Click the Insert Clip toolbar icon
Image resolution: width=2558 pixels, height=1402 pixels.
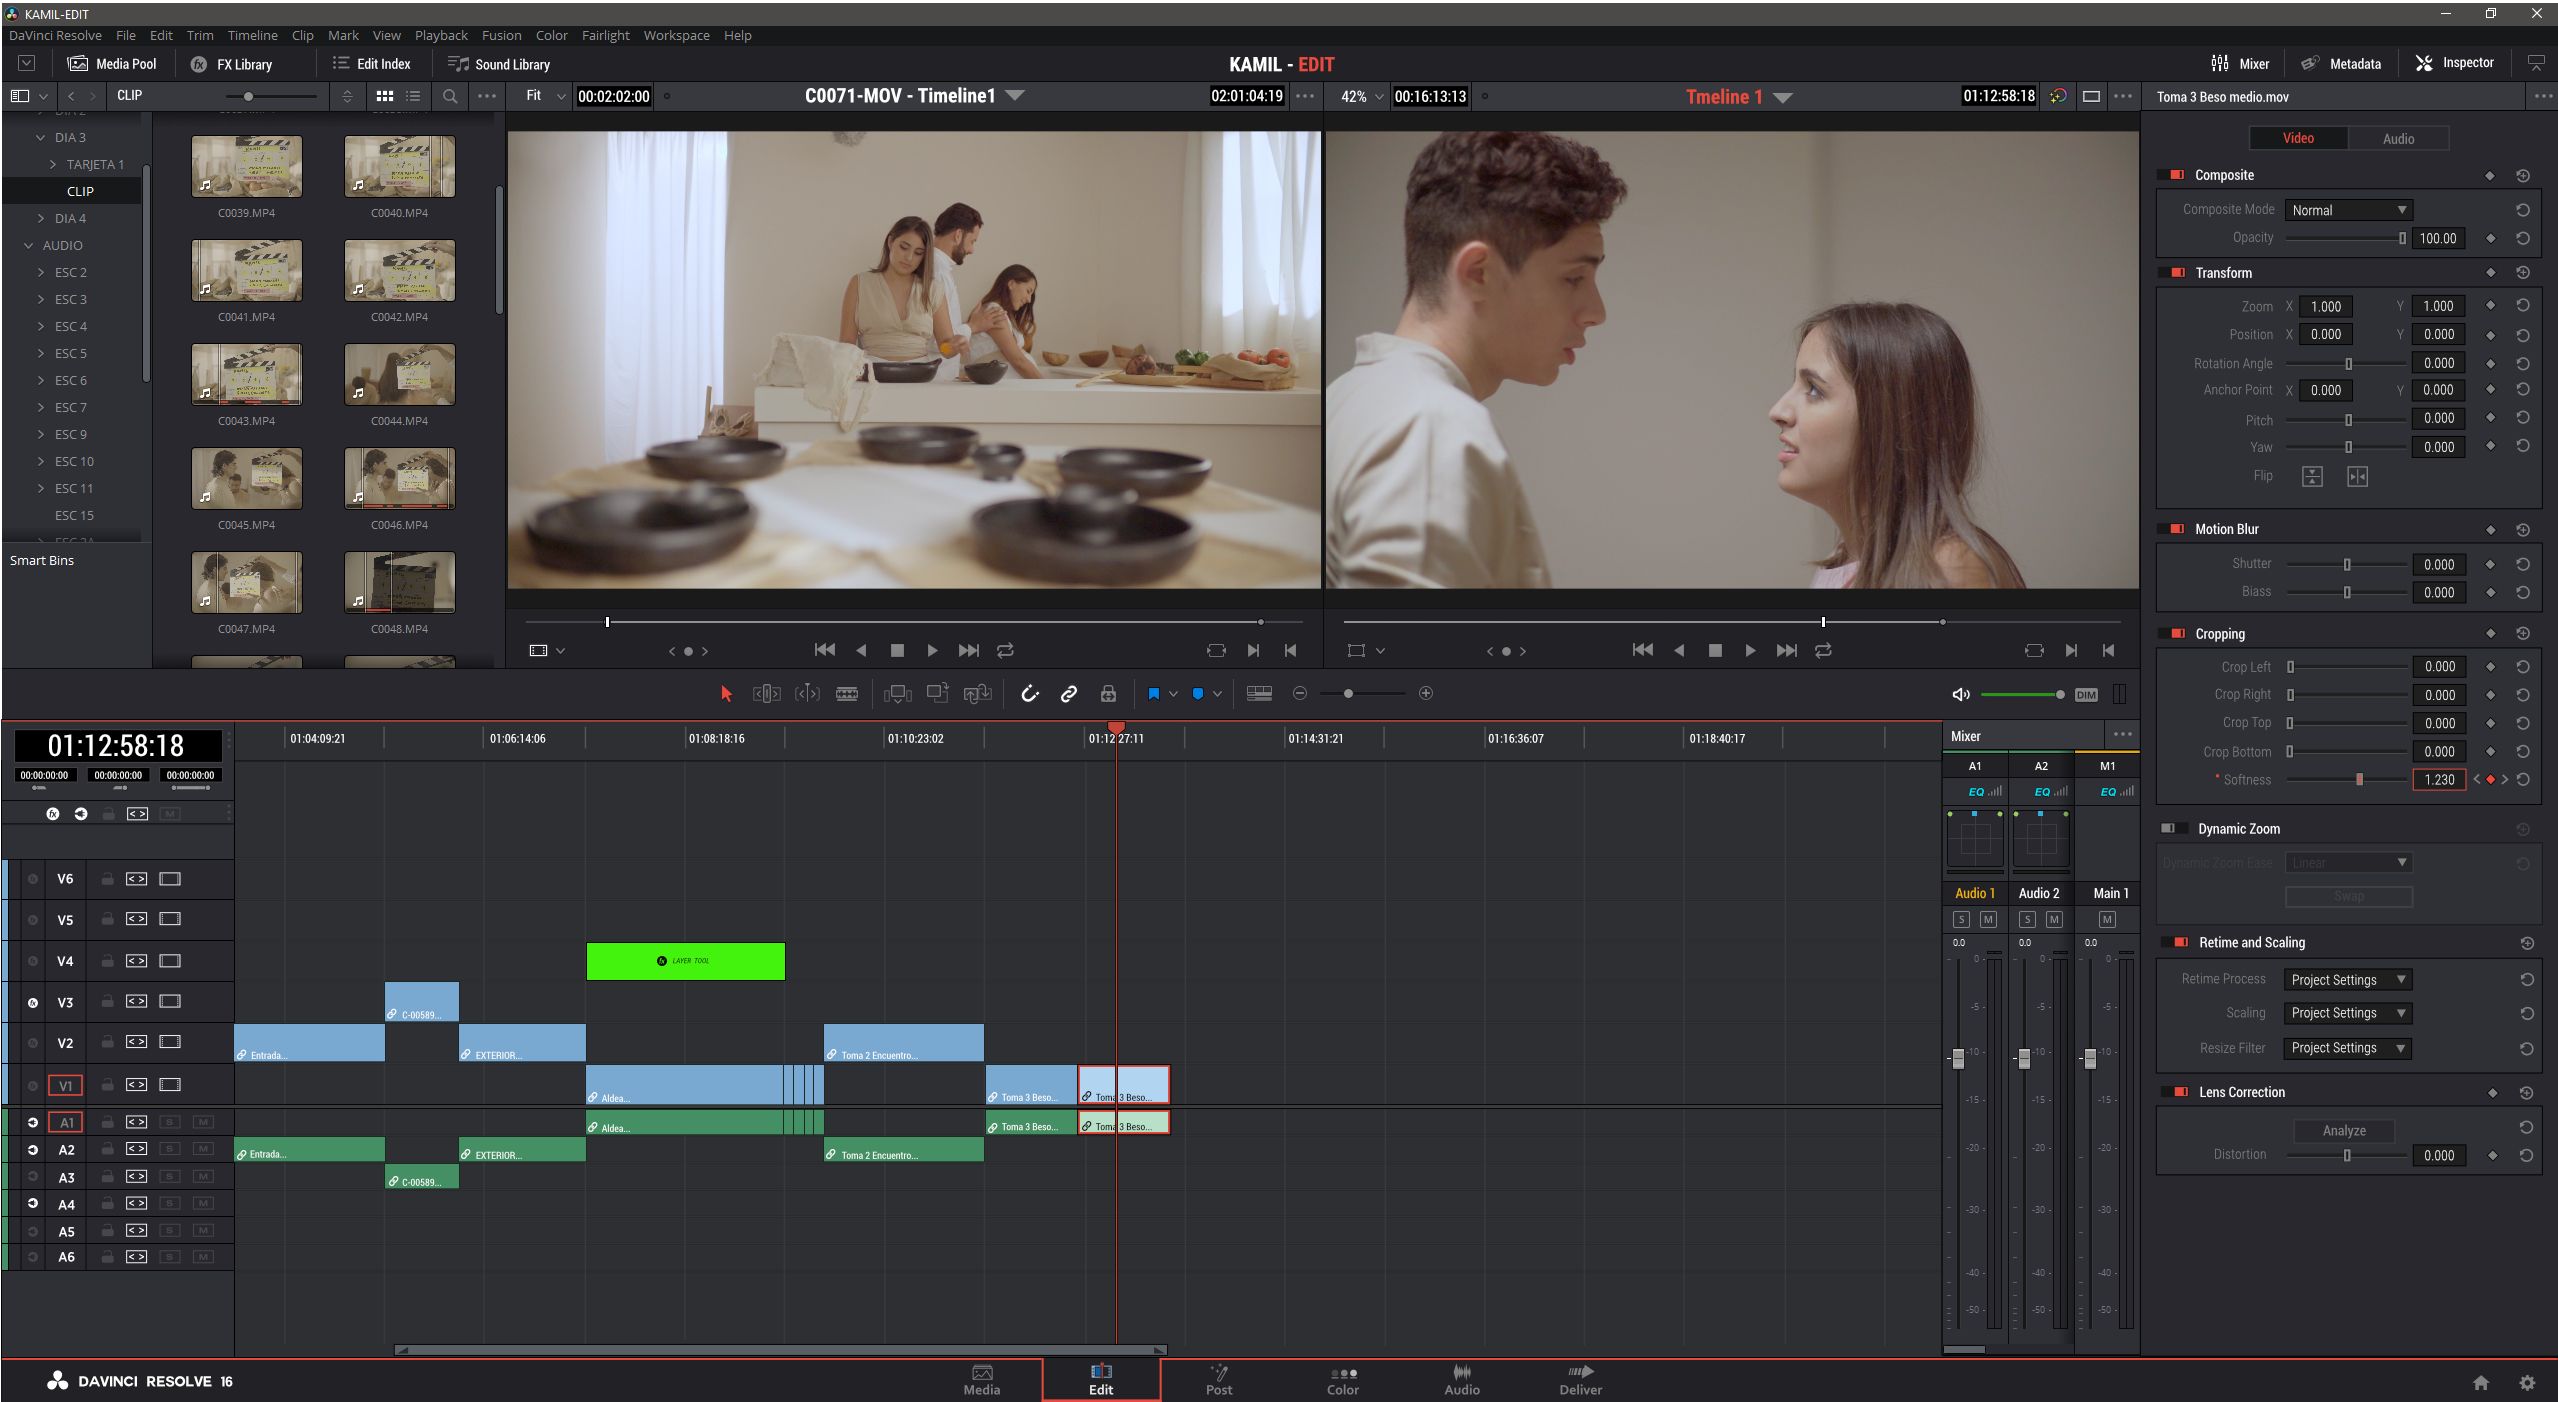coord(897,693)
